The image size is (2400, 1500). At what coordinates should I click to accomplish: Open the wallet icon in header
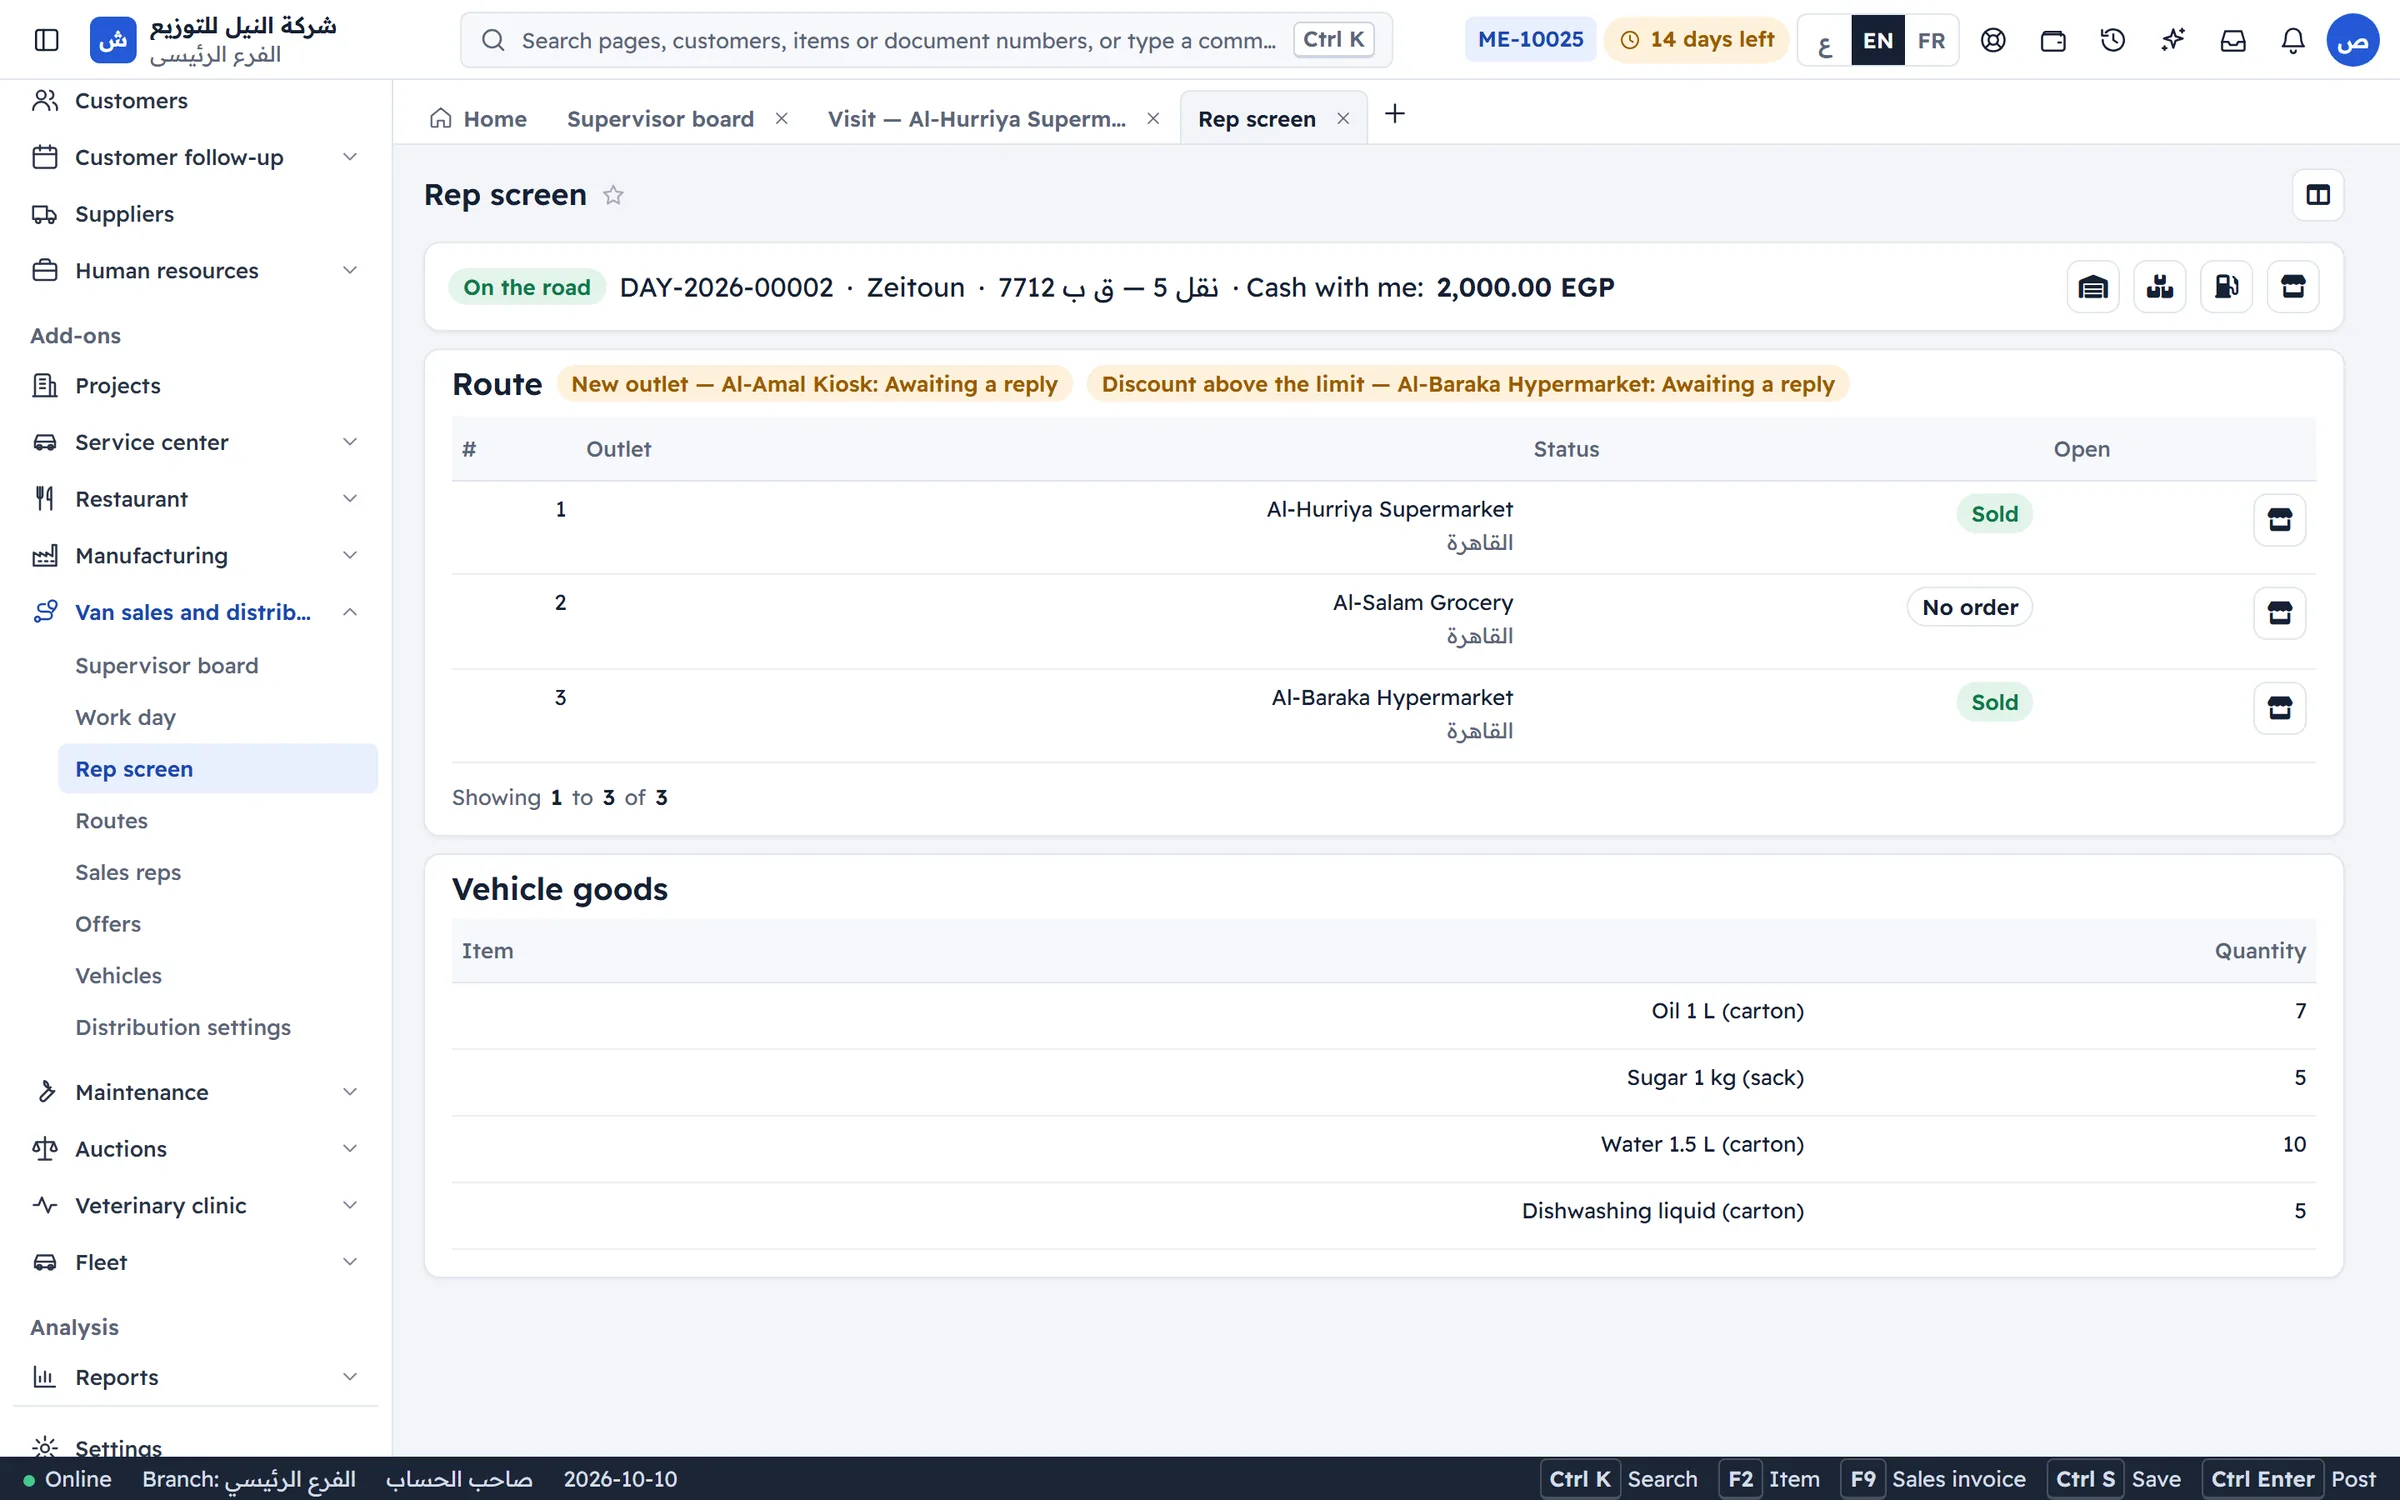pos(2053,40)
